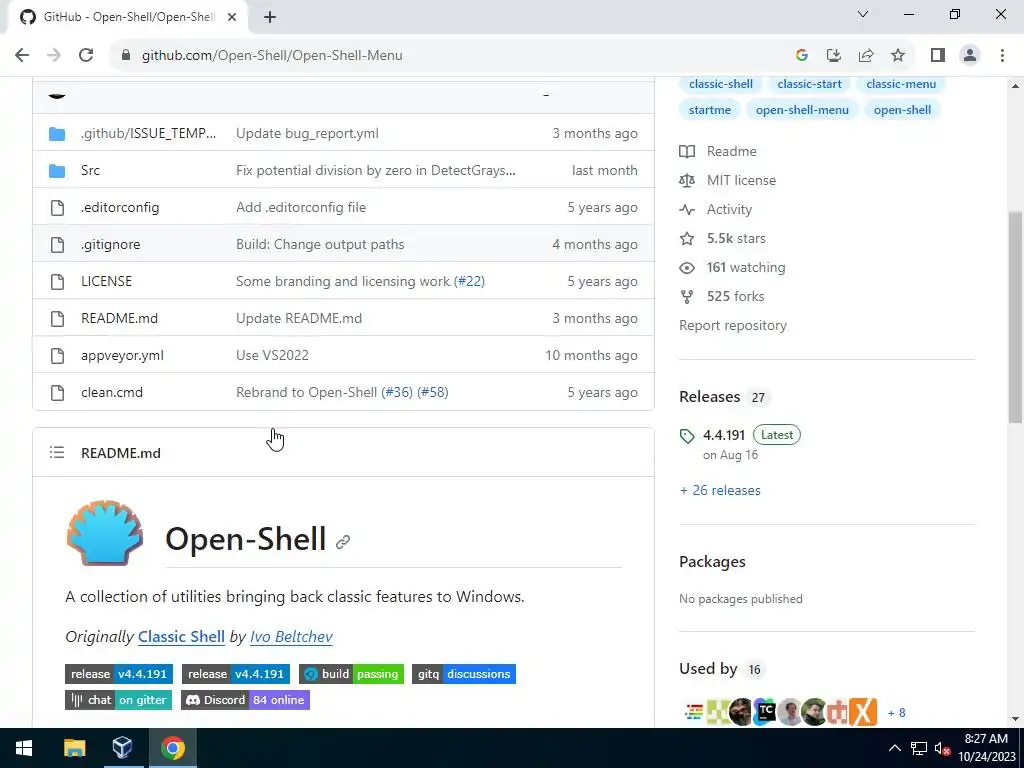Follow issue link #22
Viewport: 1024px width, 768px height.
click(x=470, y=281)
